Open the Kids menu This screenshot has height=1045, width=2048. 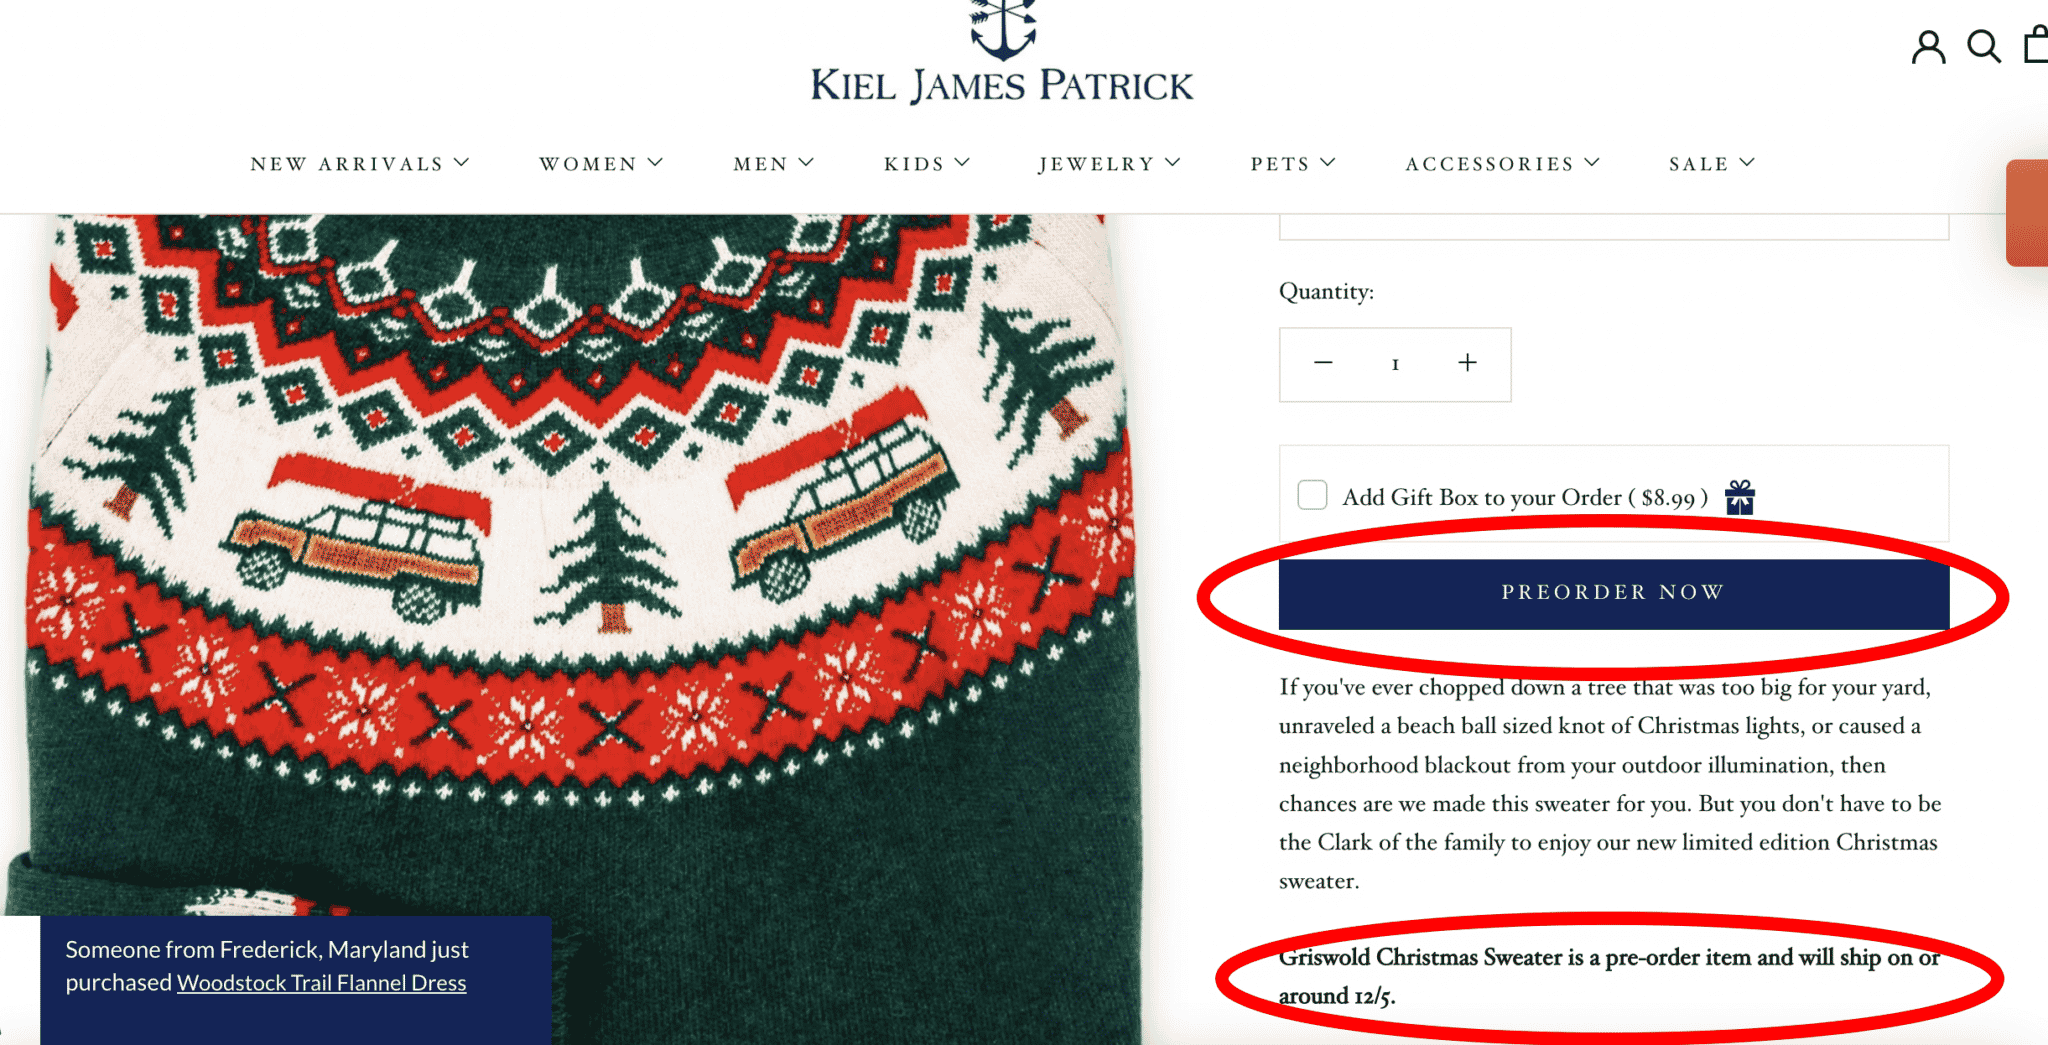pyautogui.click(x=927, y=164)
